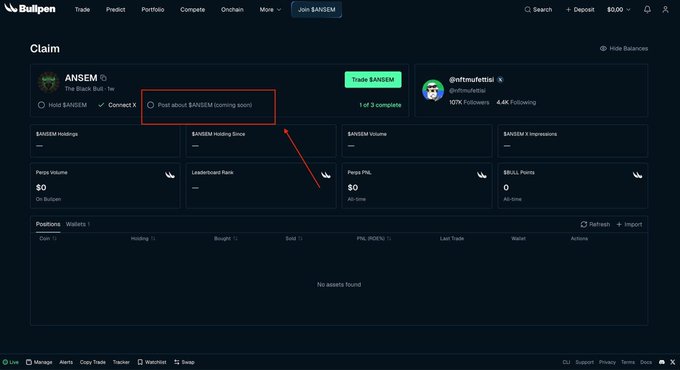The image size is (680, 370).
Task: Switch to the Positions tab
Action: pyautogui.click(x=48, y=224)
